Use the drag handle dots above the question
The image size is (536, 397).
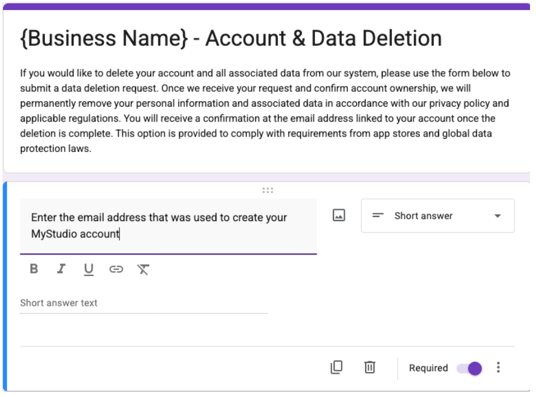click(x=268, y=190)
